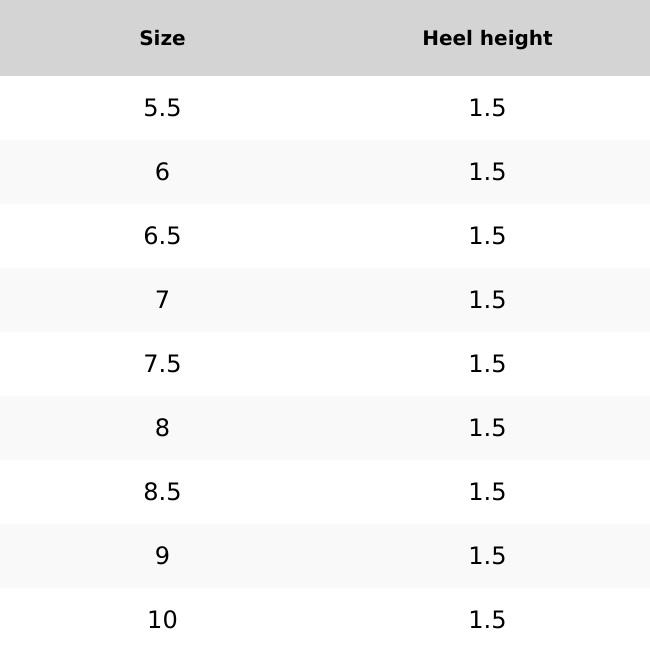Select the size 7.5 cell
This screenshot has height=652, width=650.
[x=162, y=364]
